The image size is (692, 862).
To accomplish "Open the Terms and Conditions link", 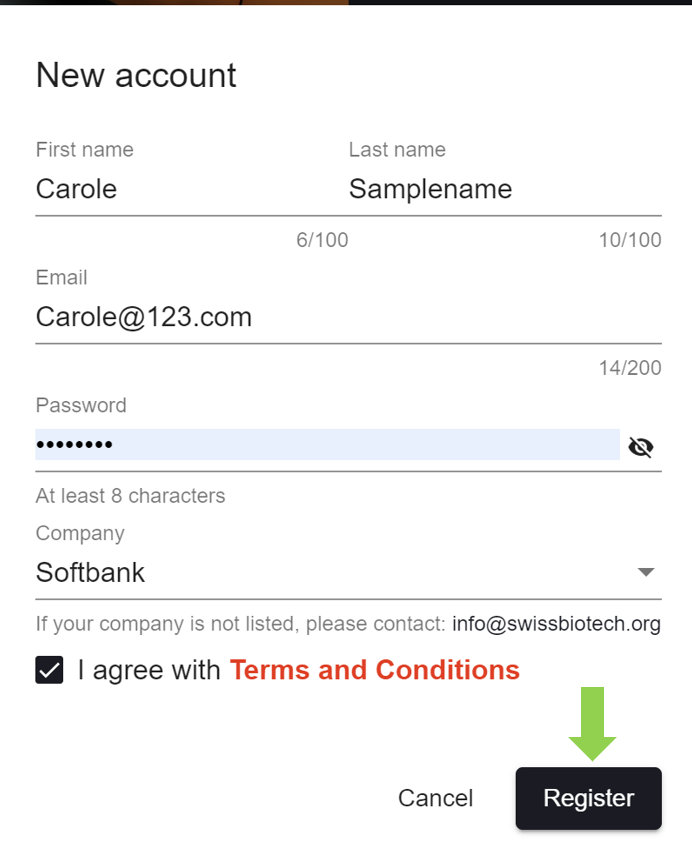I will (x=375, y=670).
